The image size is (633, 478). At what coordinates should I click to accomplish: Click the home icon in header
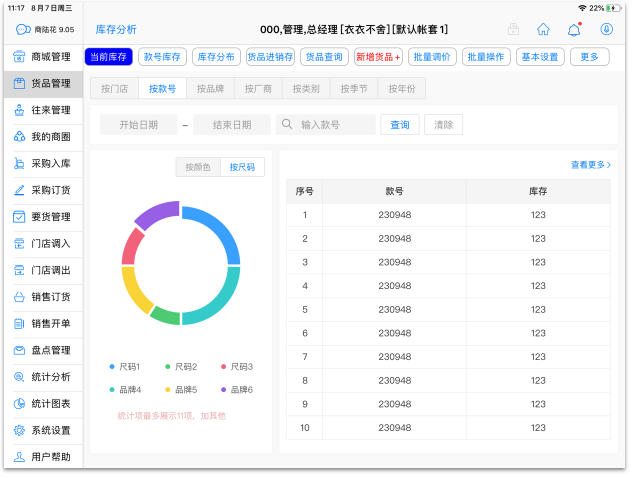(543, 29)
